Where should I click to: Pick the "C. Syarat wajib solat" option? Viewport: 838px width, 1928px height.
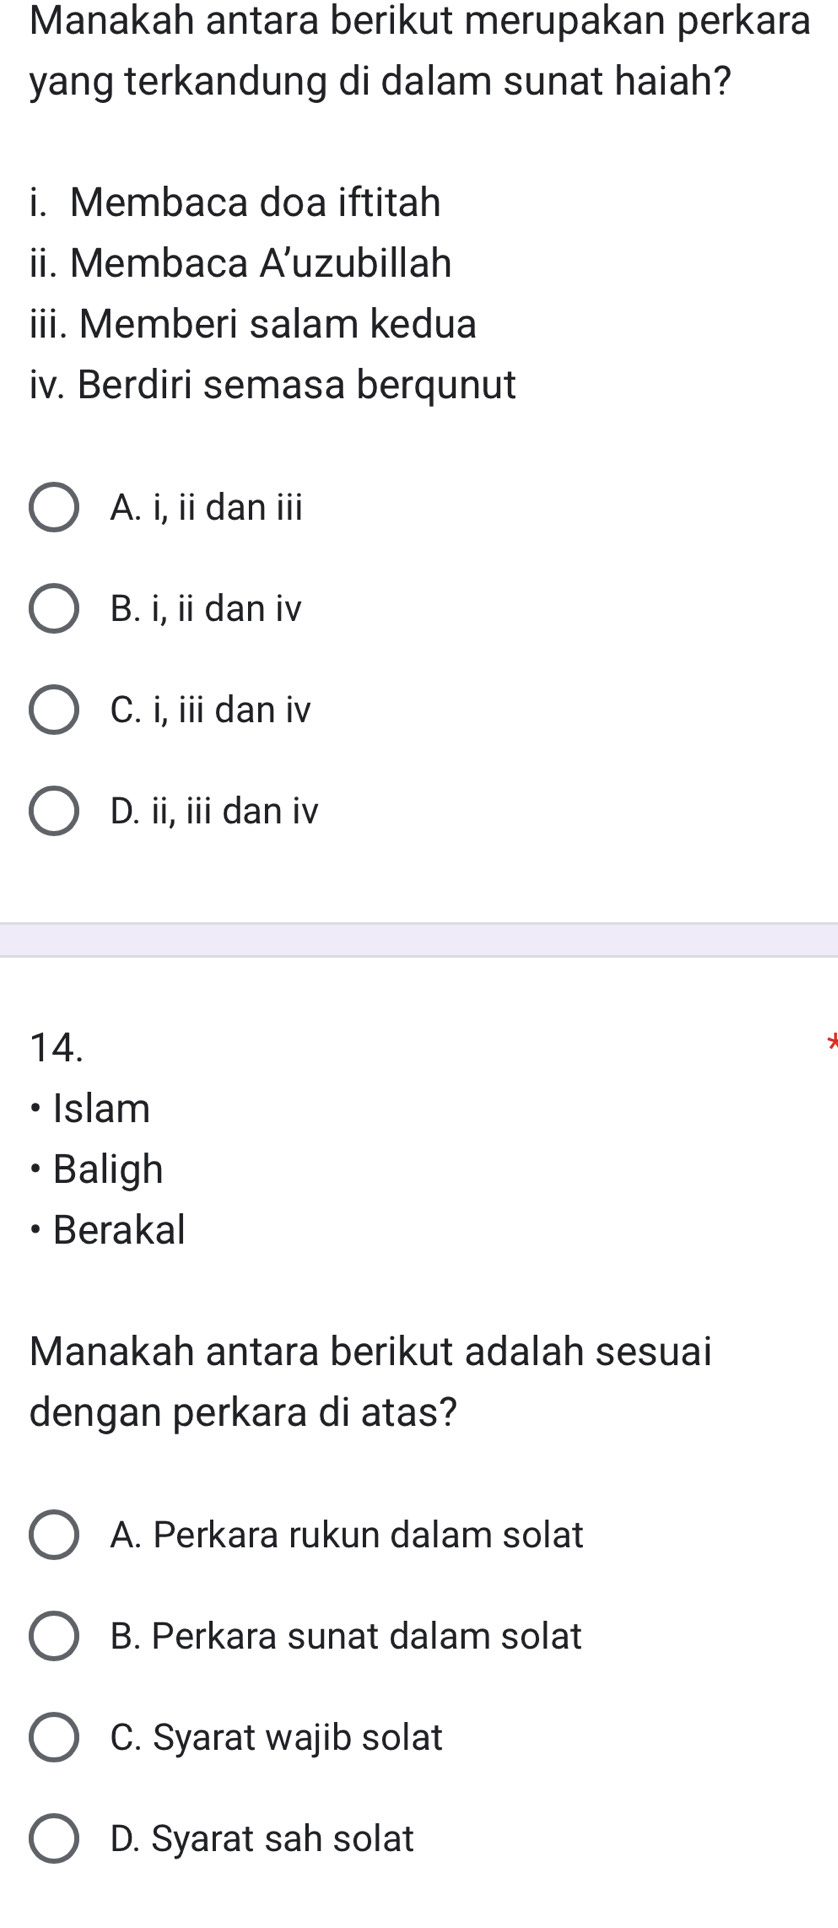pos(54,1737)
